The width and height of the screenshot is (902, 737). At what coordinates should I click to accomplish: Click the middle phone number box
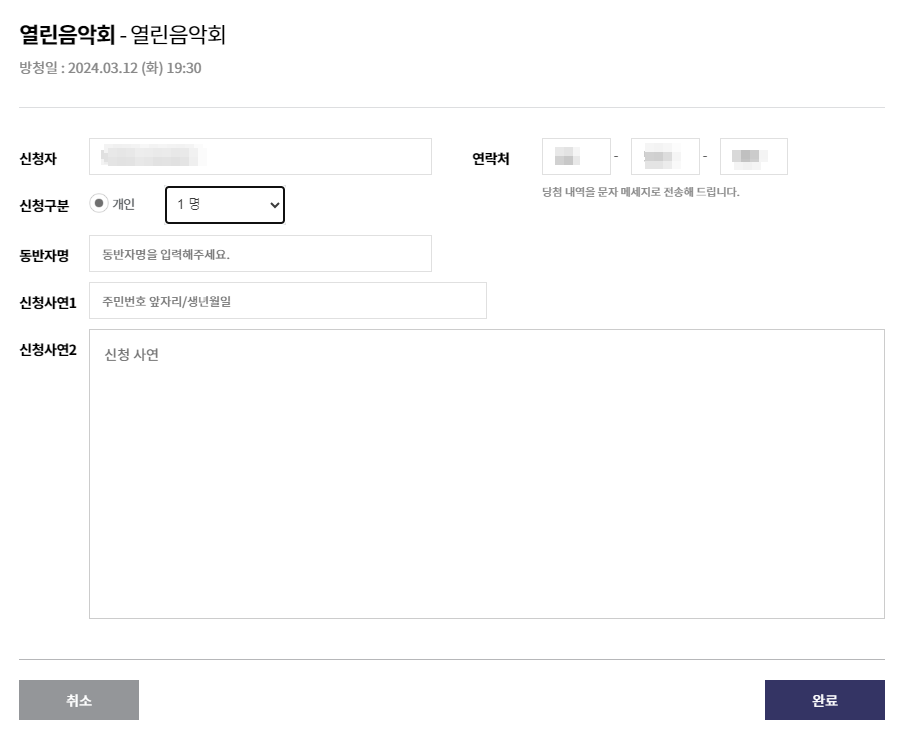click(666, 156)
